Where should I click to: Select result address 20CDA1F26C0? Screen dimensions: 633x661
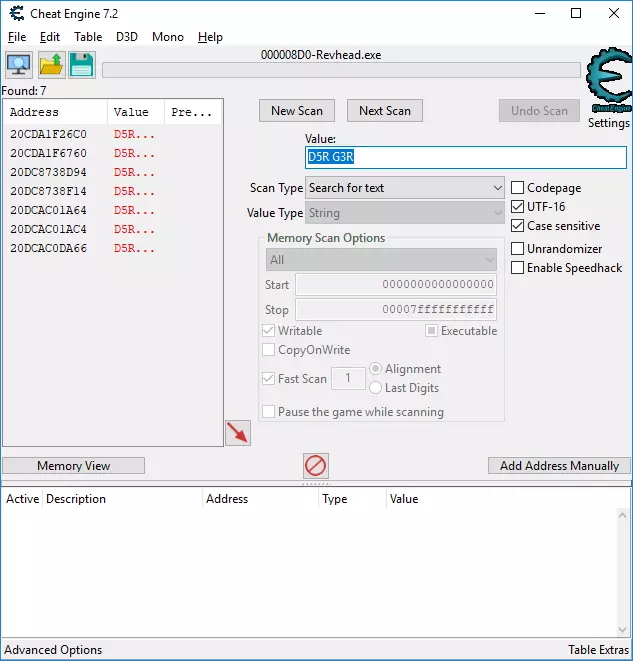pos(48,134)
